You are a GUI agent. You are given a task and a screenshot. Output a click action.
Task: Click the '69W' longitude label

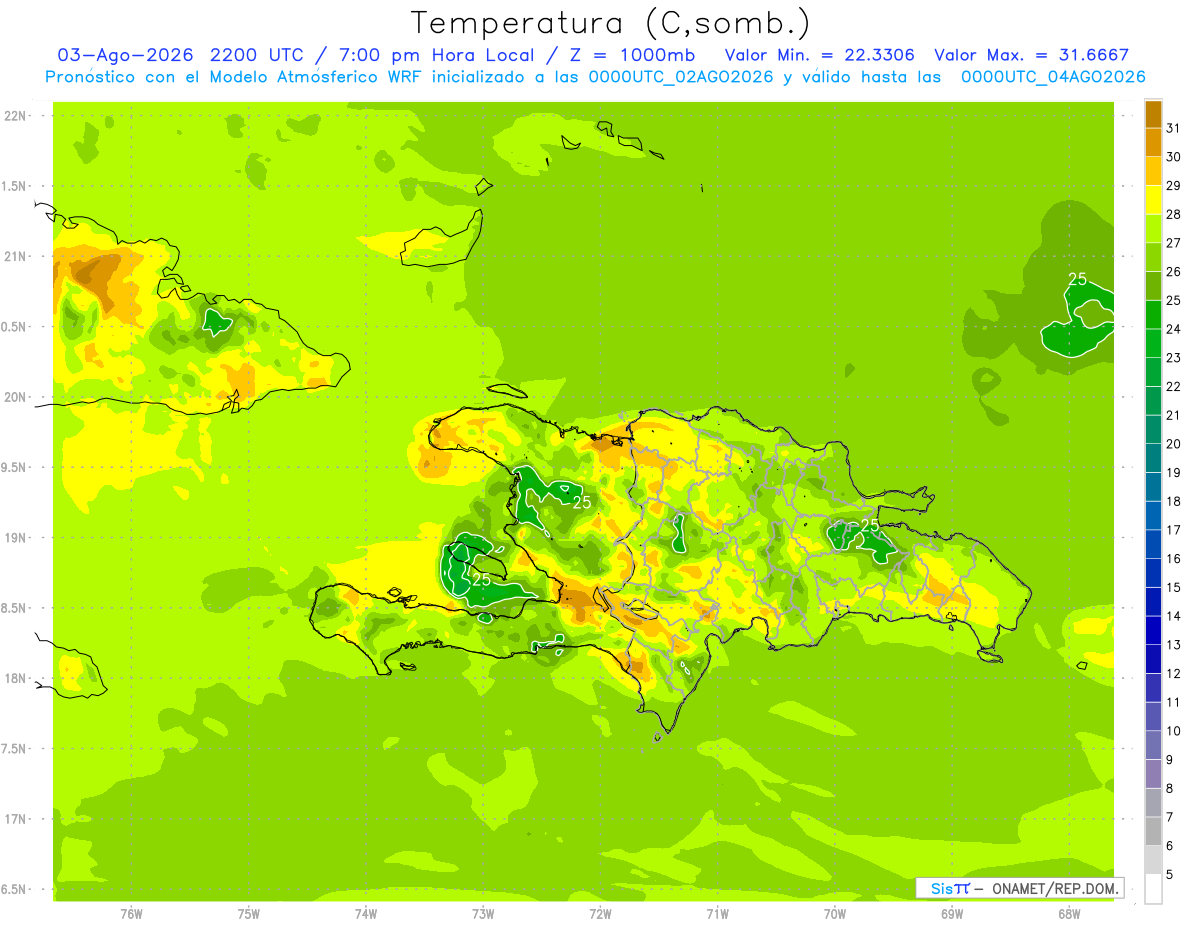pos(952,913)
